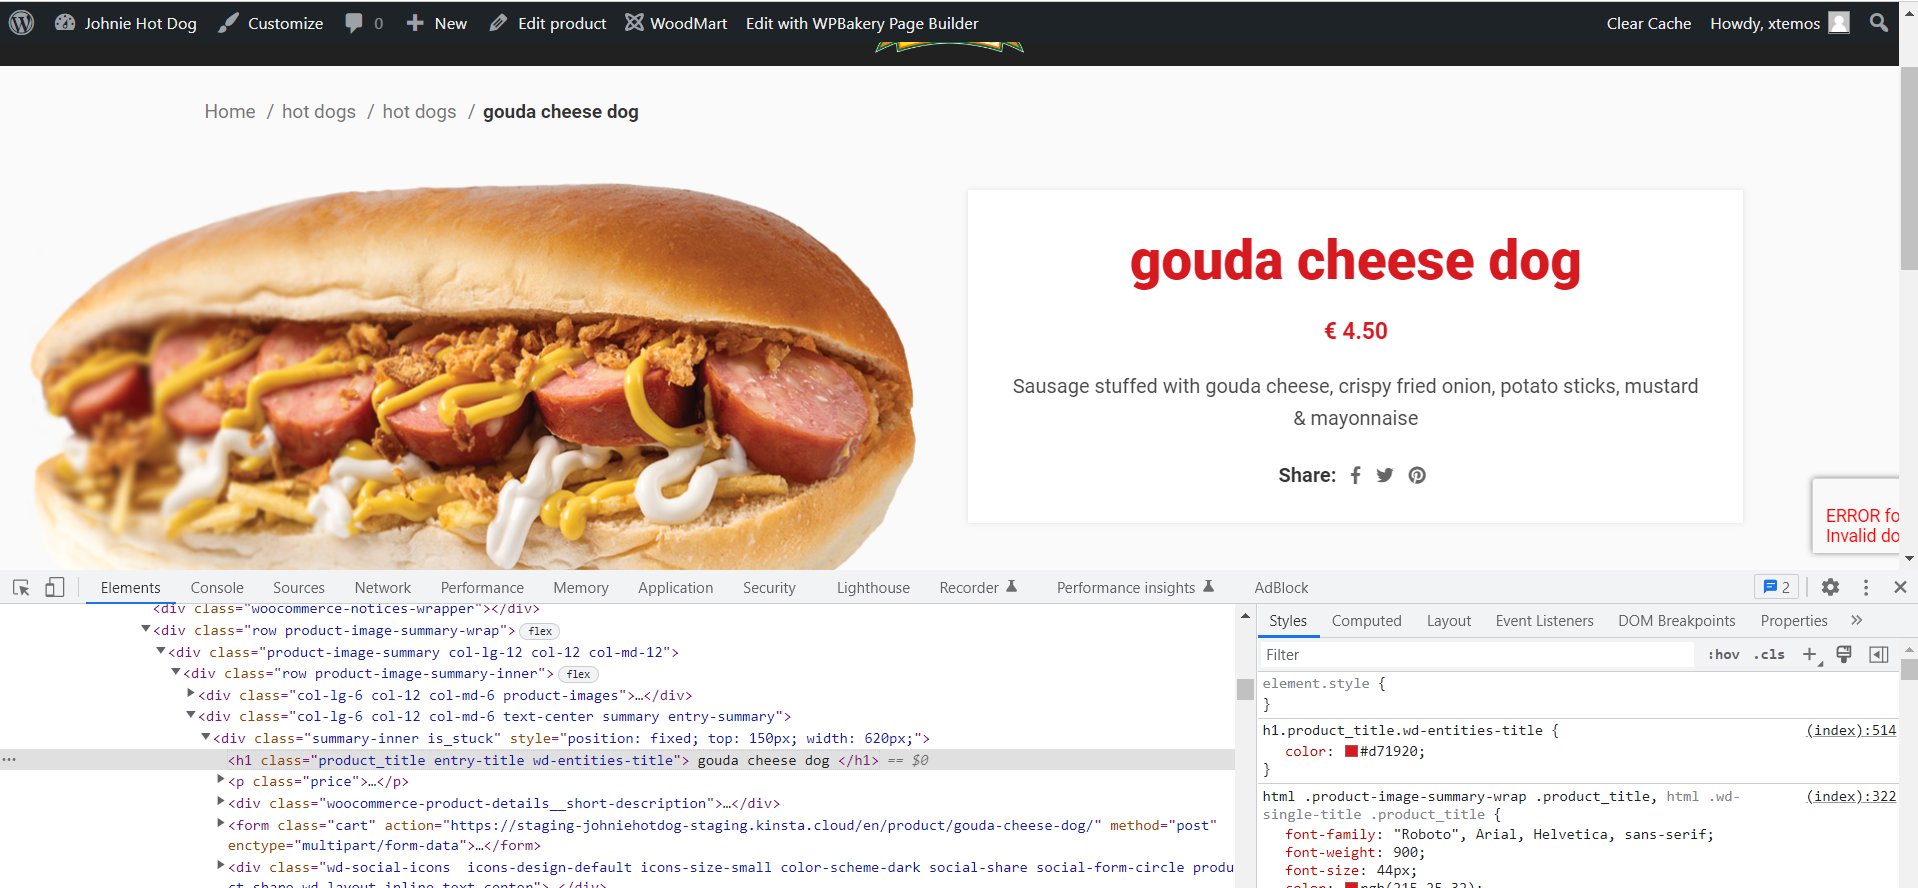Expand the woocommerce-product-details short-description div
1918x888 pixels.
221,802
